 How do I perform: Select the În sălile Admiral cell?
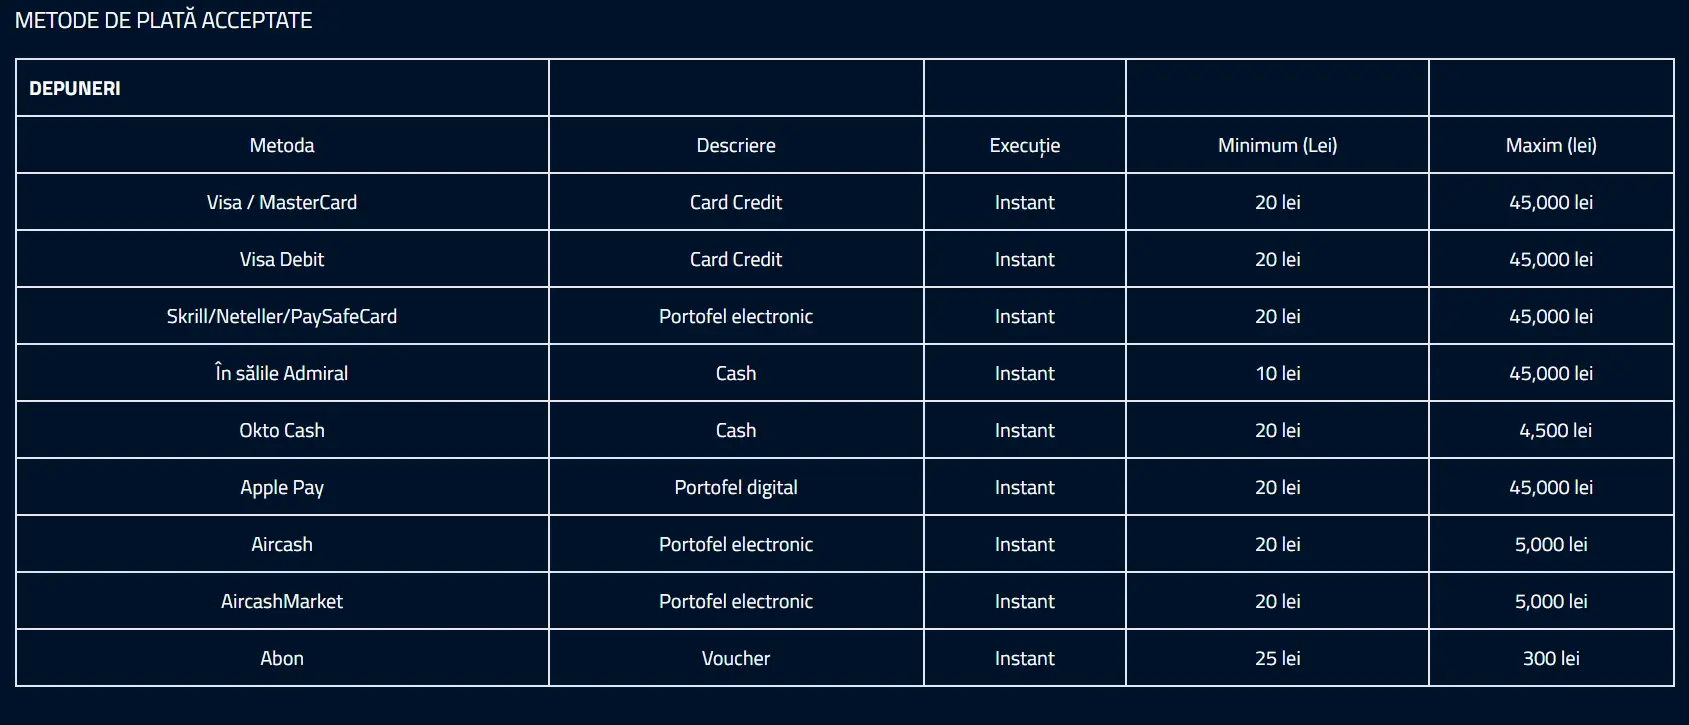282,373
